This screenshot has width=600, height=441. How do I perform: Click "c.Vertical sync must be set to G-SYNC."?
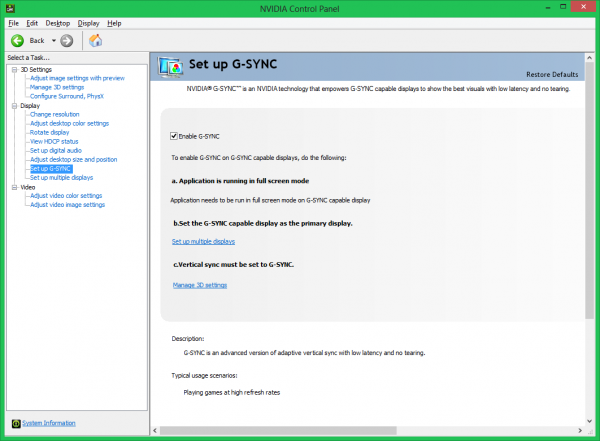tap(234, 265)
